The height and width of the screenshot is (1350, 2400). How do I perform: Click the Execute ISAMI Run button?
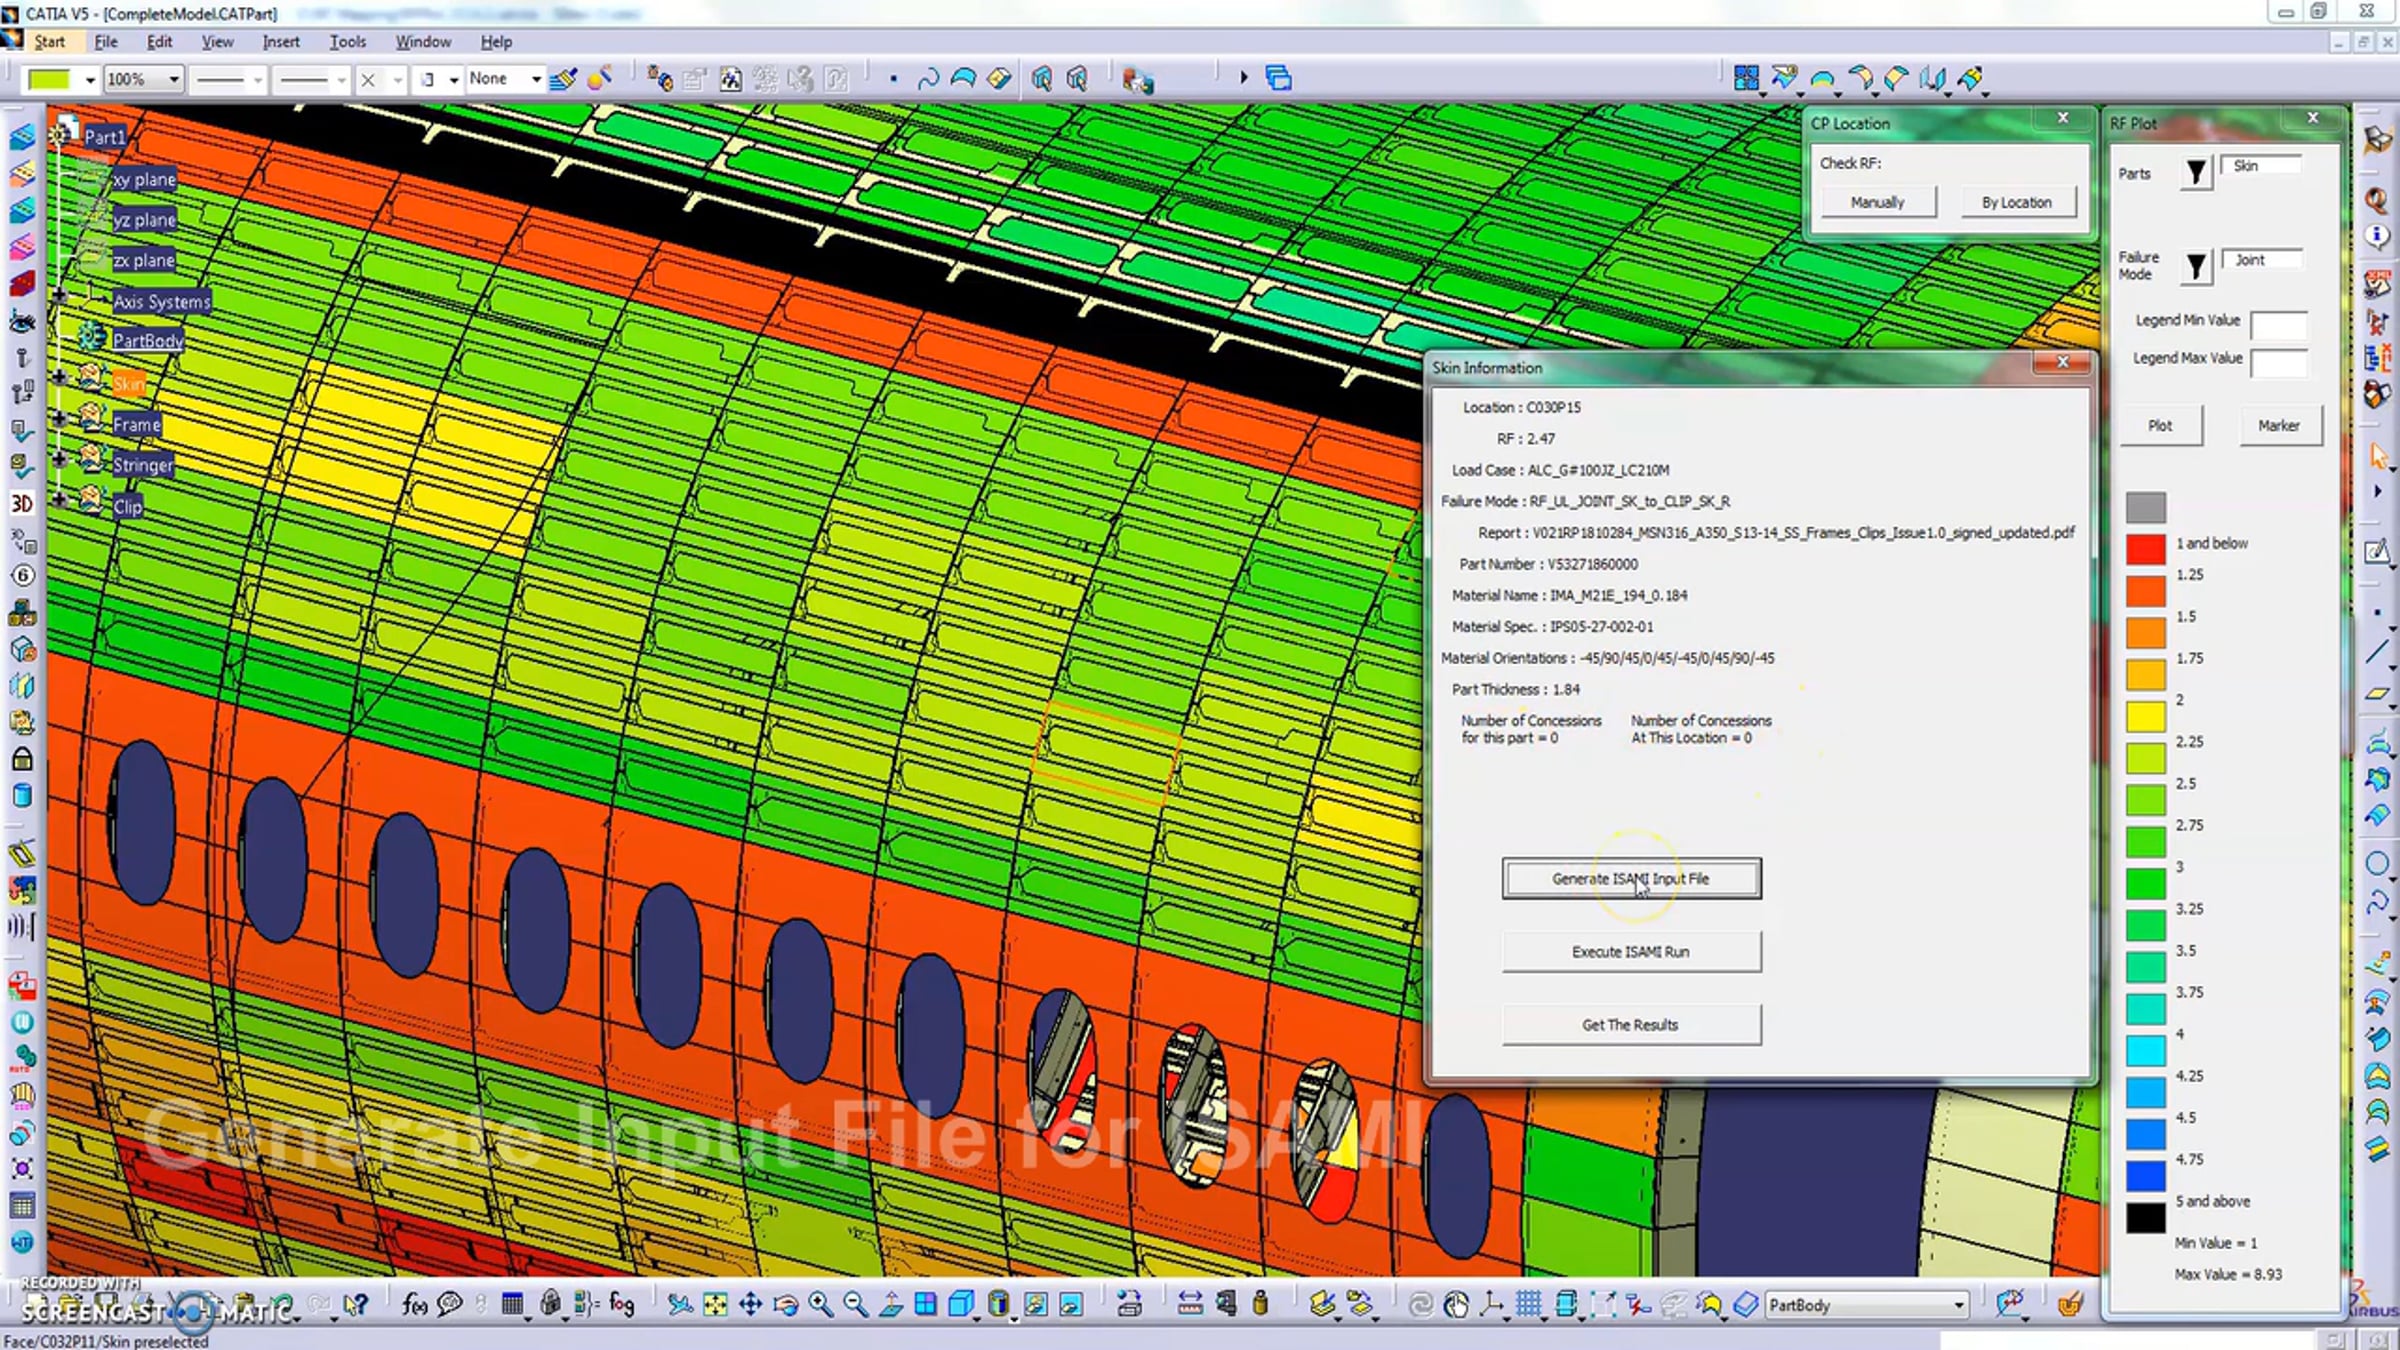pos(1631,952)
